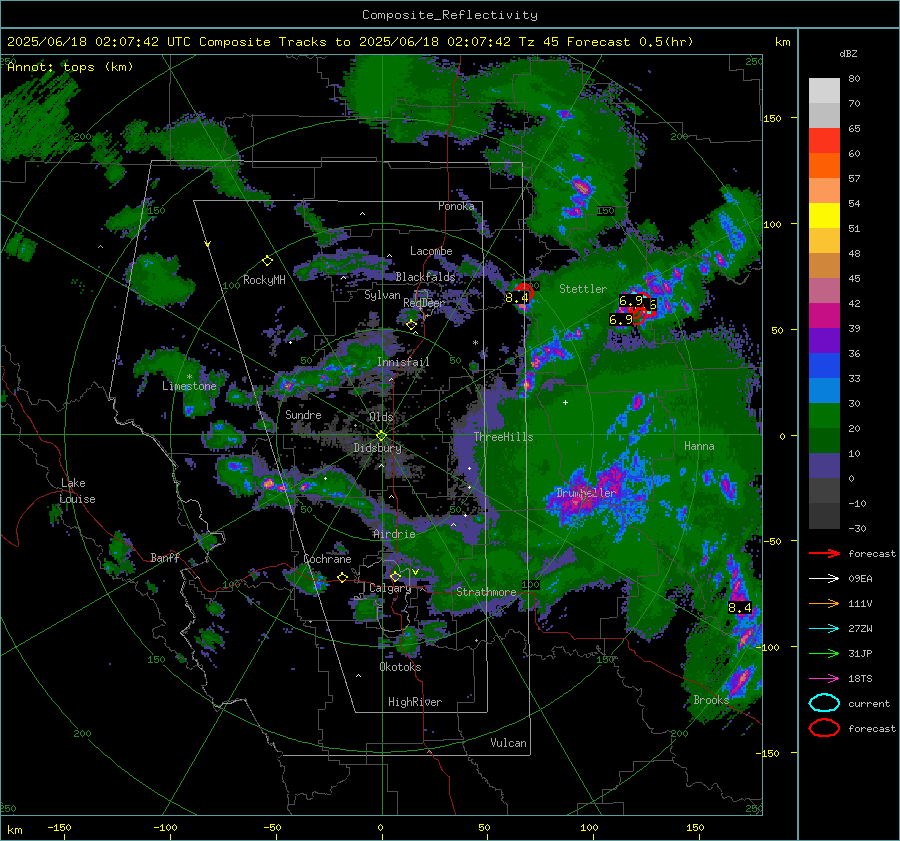The height and width of the screenshot is (841, 900).
Task: Click the Innisfail city label
Action: coord(403,362)
